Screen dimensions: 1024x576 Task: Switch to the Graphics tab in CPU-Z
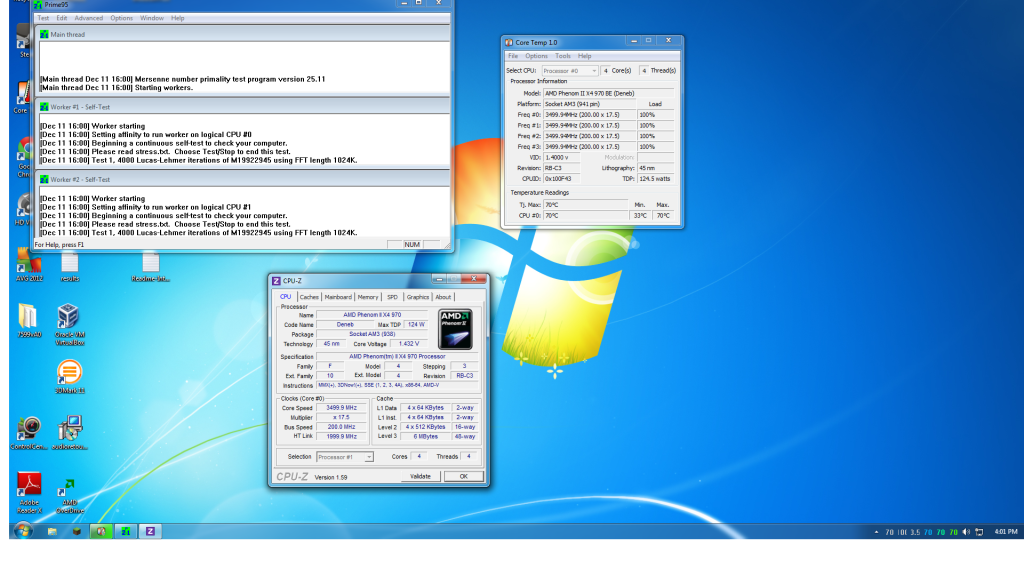[x=418, y=297]
